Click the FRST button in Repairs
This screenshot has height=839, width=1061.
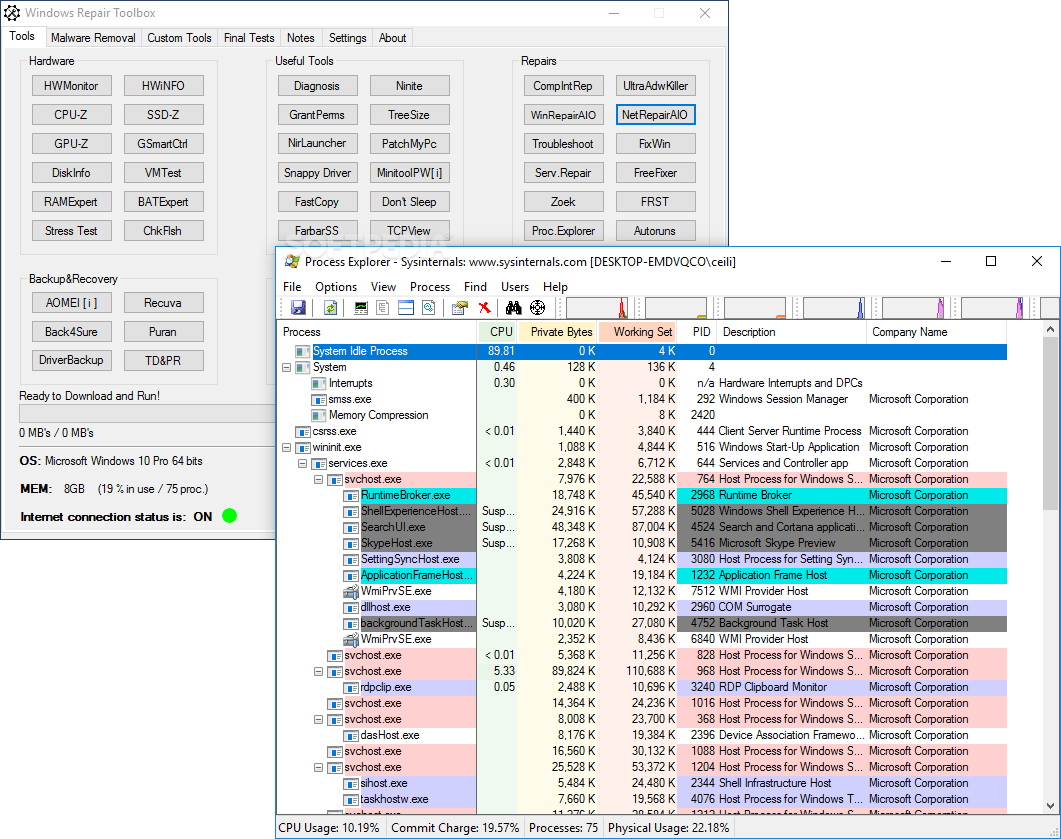point(655,202)
